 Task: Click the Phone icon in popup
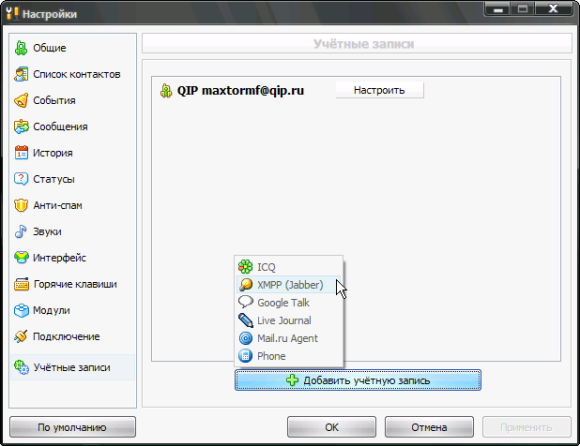[x=245, y=356]
